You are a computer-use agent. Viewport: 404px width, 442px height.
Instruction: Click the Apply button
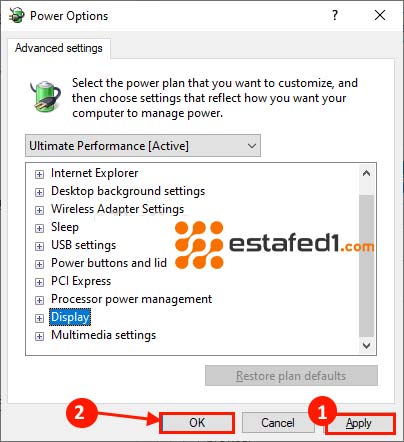click(359, 423)
